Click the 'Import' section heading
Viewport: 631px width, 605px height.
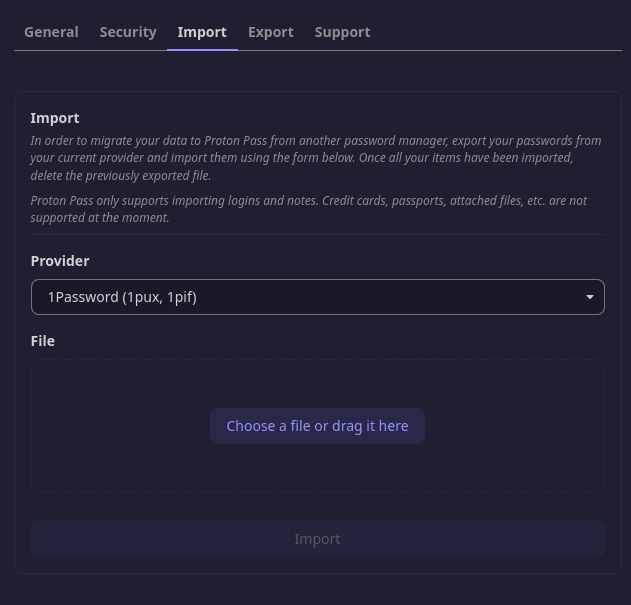pos(55,118)
